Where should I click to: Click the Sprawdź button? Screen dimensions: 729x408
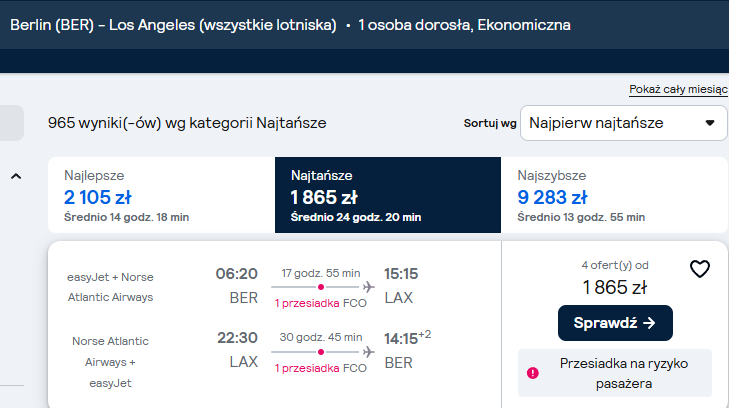click(x=615, y=323)
